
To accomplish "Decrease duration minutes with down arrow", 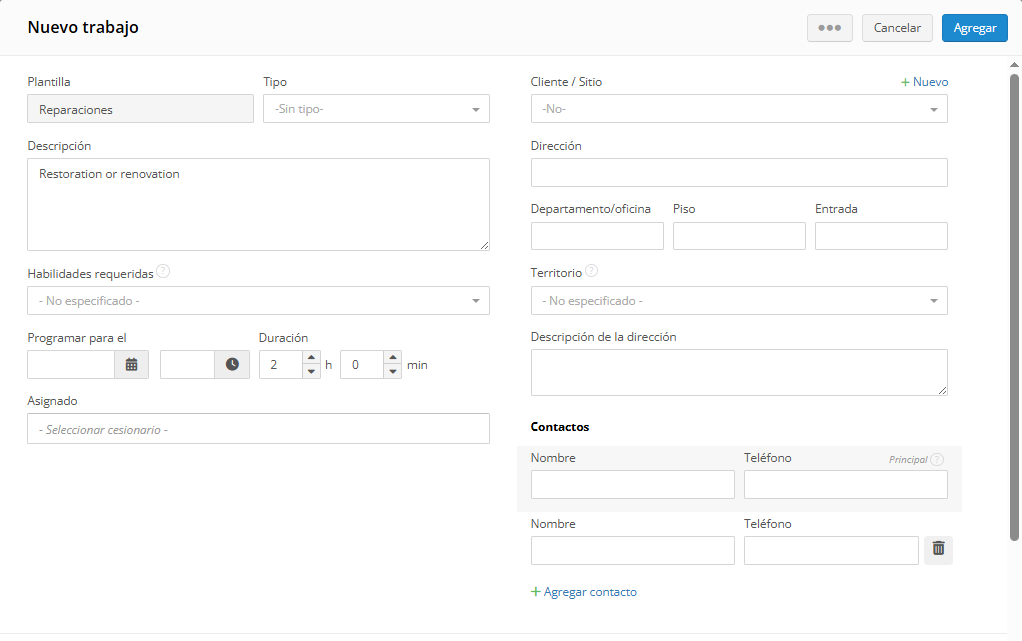I will 392,372.
